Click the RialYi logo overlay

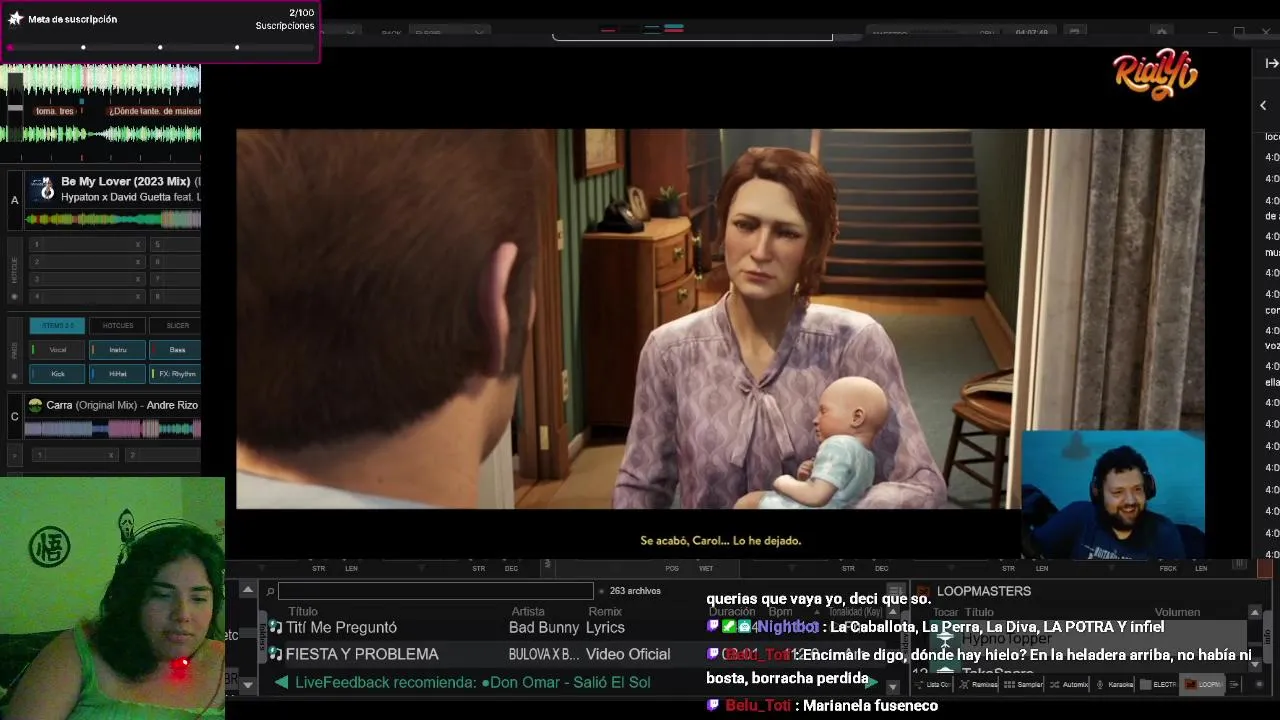pos(1155,74)
